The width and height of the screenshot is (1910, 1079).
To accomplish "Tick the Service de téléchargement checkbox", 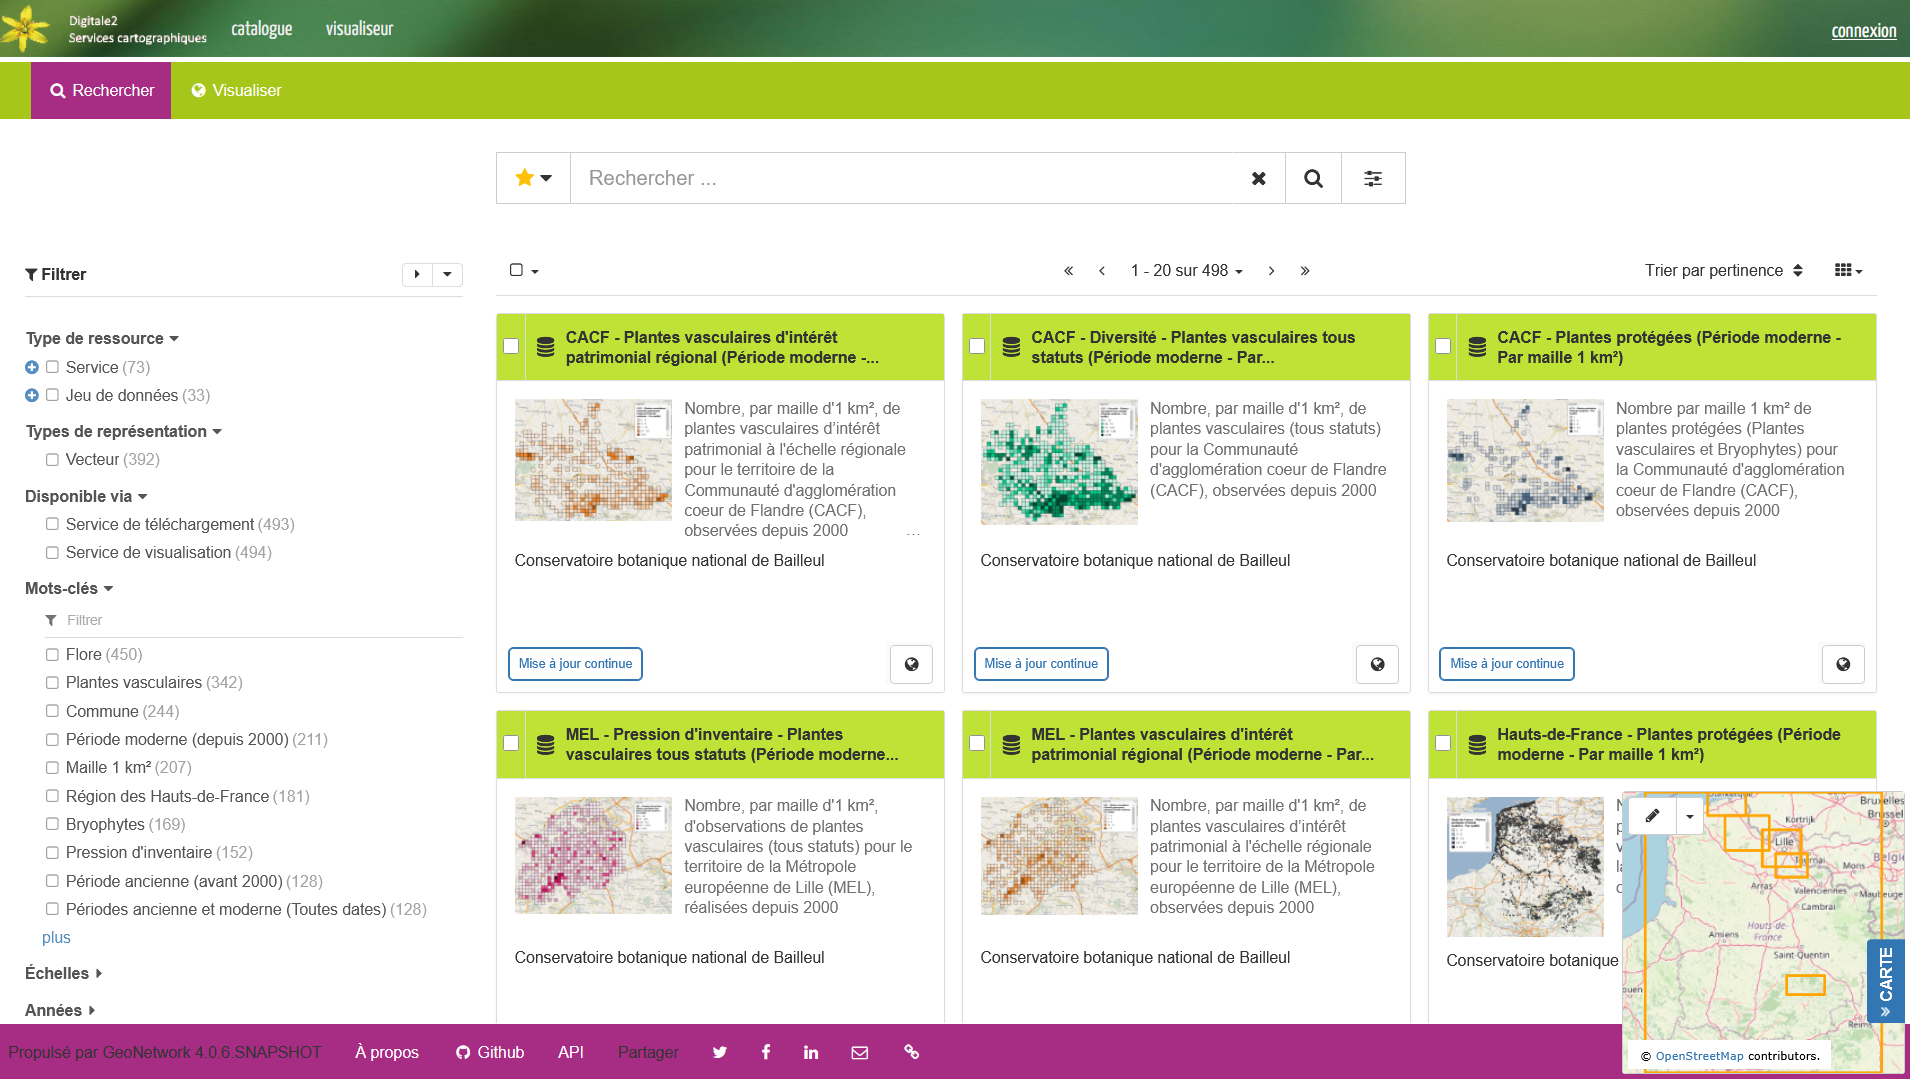I will (x=52, y=524).
